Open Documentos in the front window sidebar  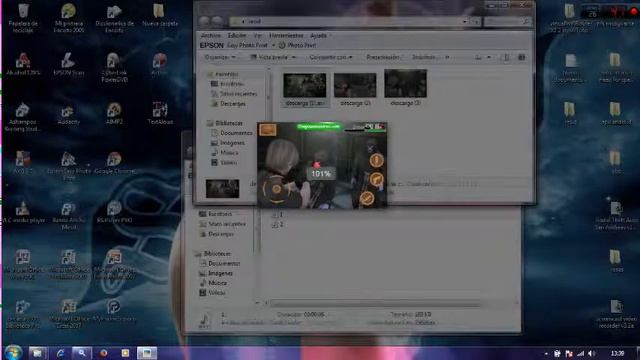pos(232,133)
